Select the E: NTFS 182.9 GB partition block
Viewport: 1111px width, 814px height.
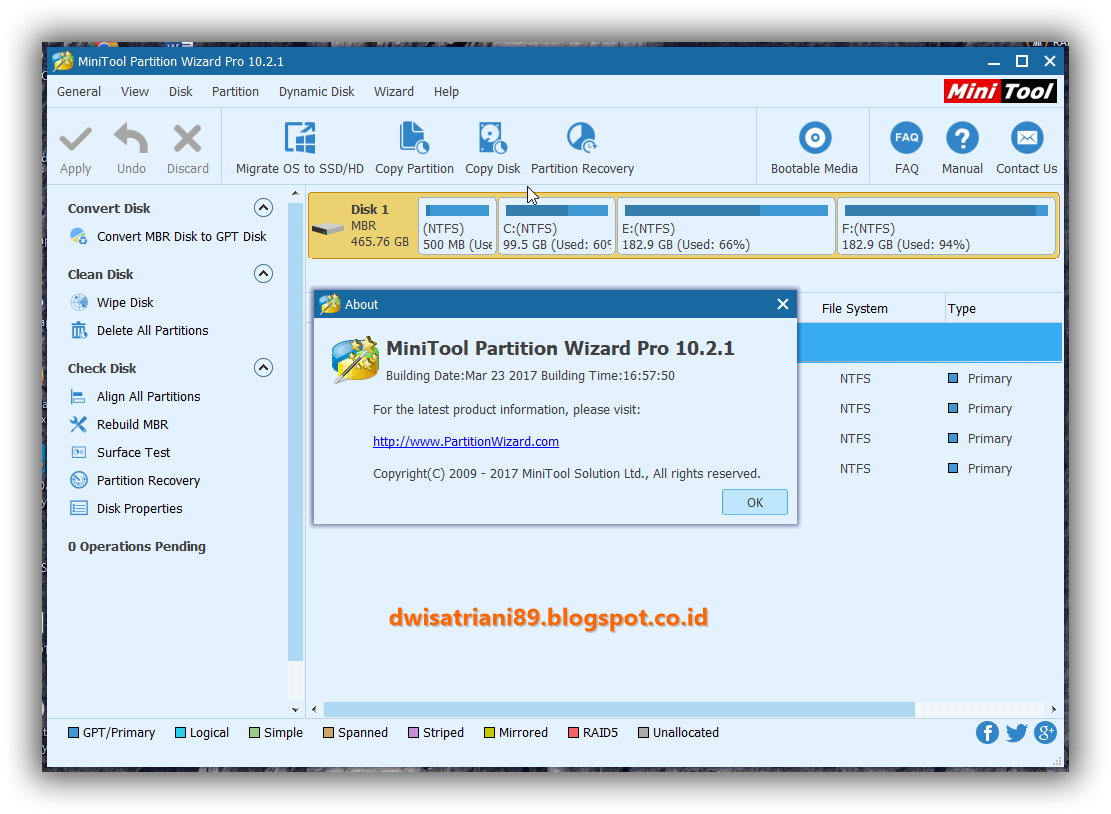(726, 226)
